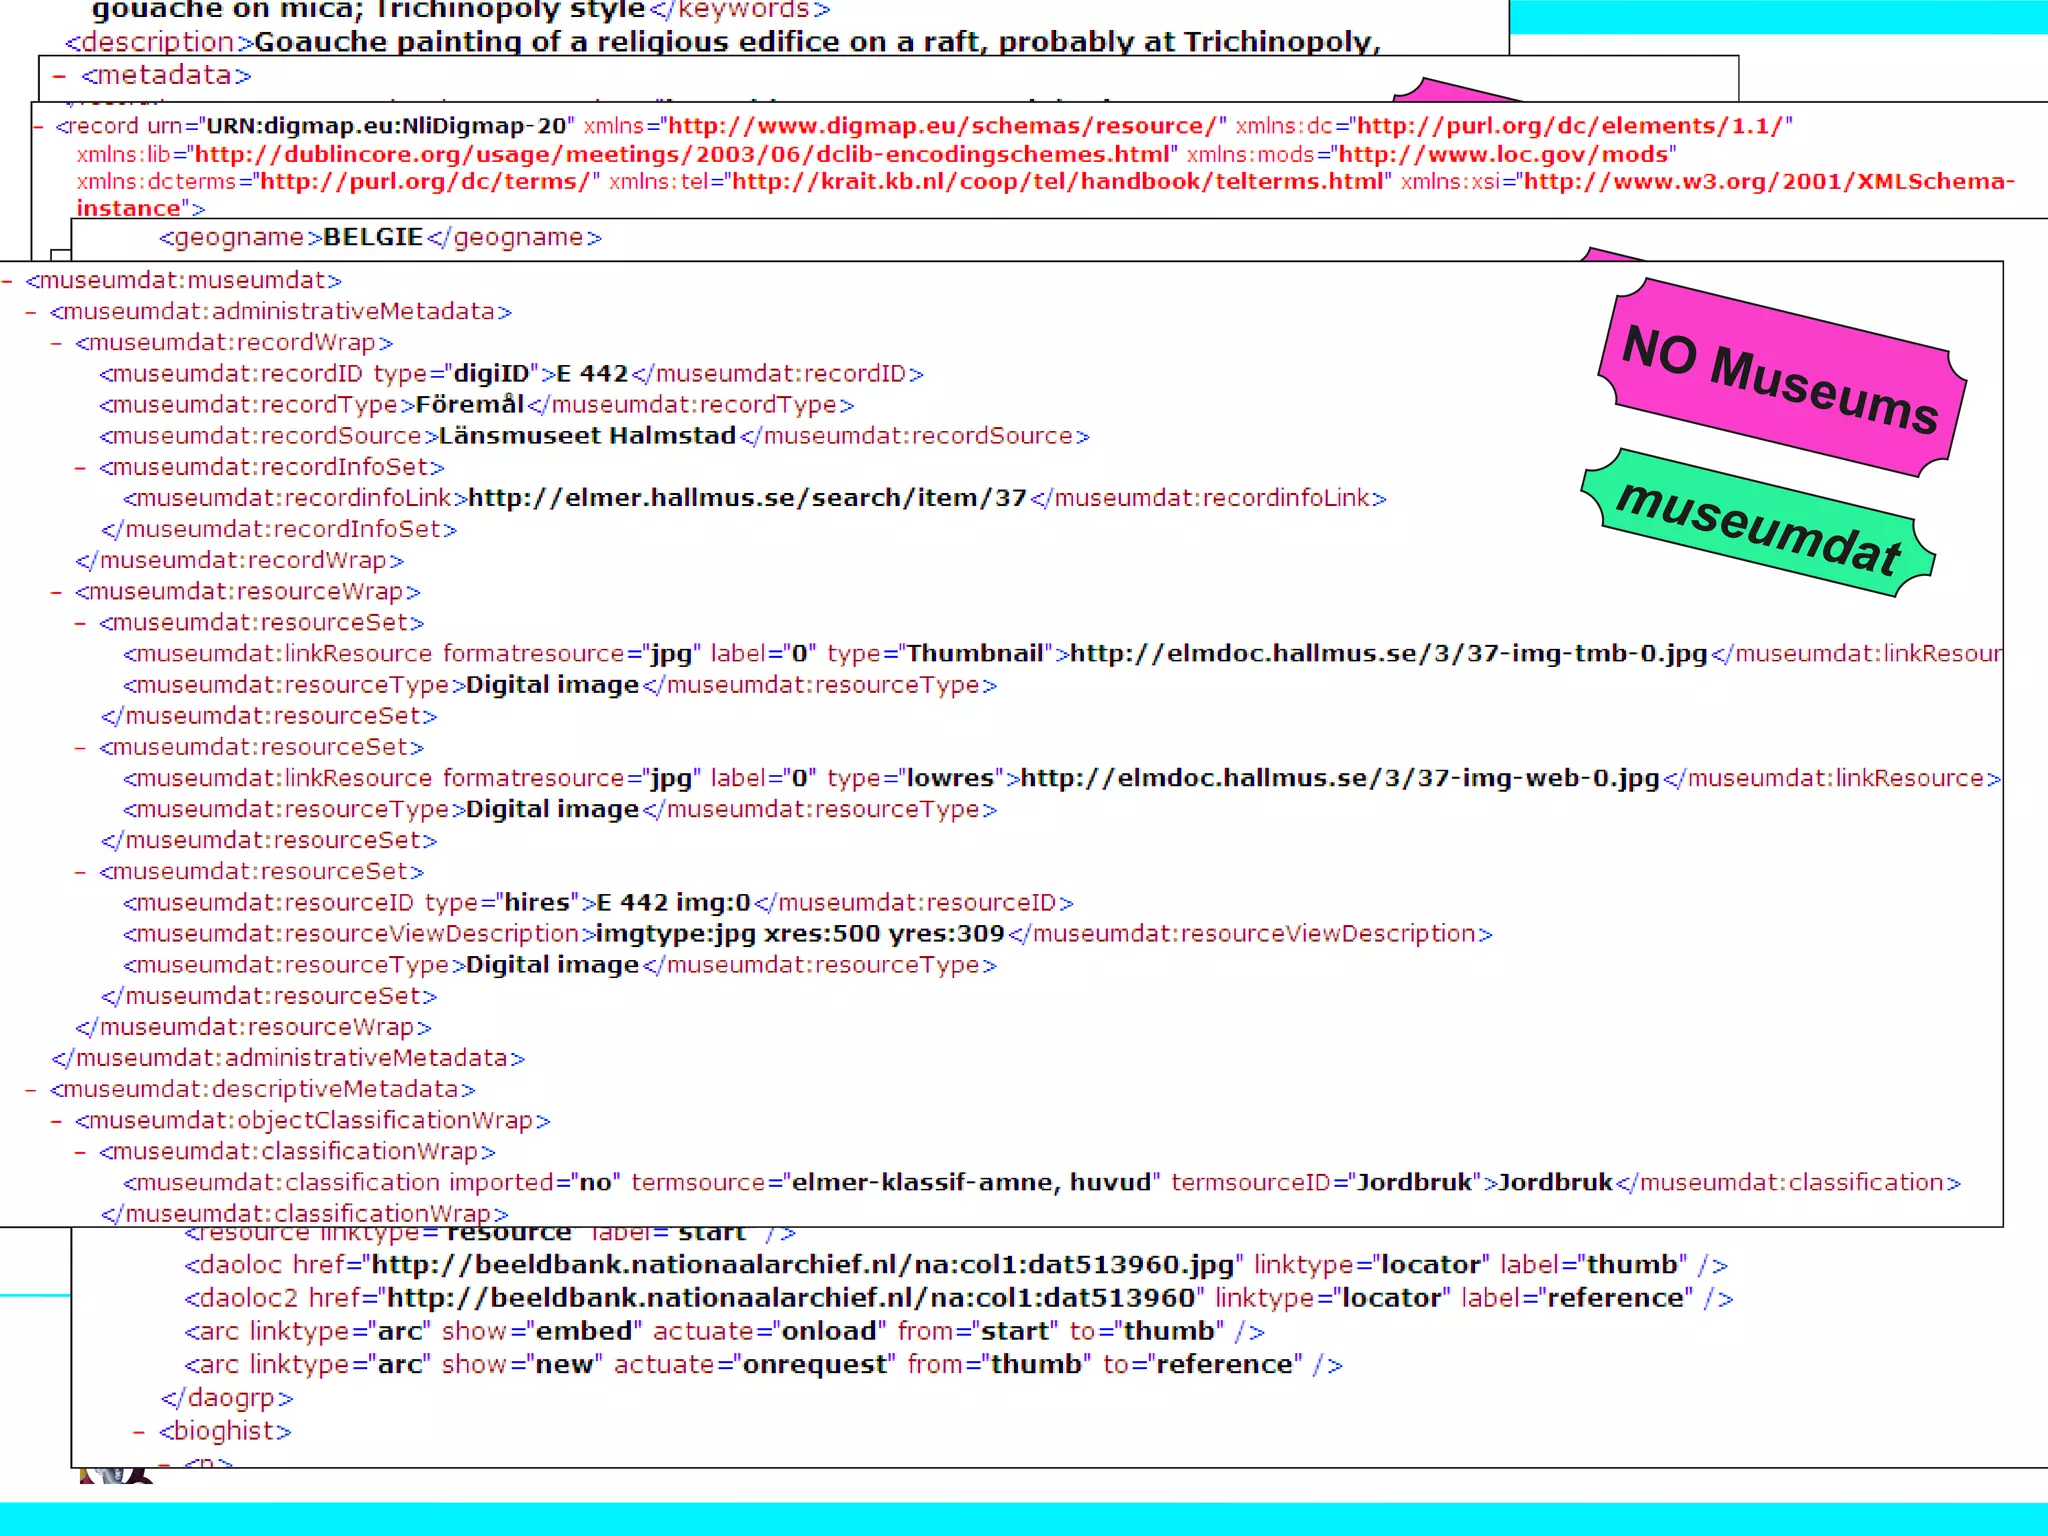Collapse the museumdat:recordWrap element

pyautogui.click(x=56, y=343)
